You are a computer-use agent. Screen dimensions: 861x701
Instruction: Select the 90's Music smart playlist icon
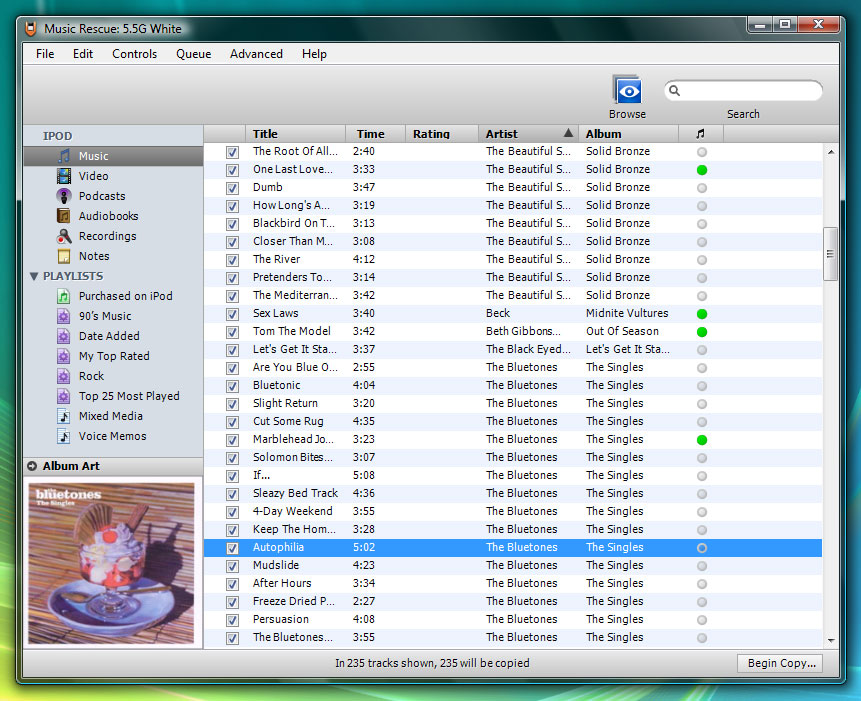tap(64, 316)
